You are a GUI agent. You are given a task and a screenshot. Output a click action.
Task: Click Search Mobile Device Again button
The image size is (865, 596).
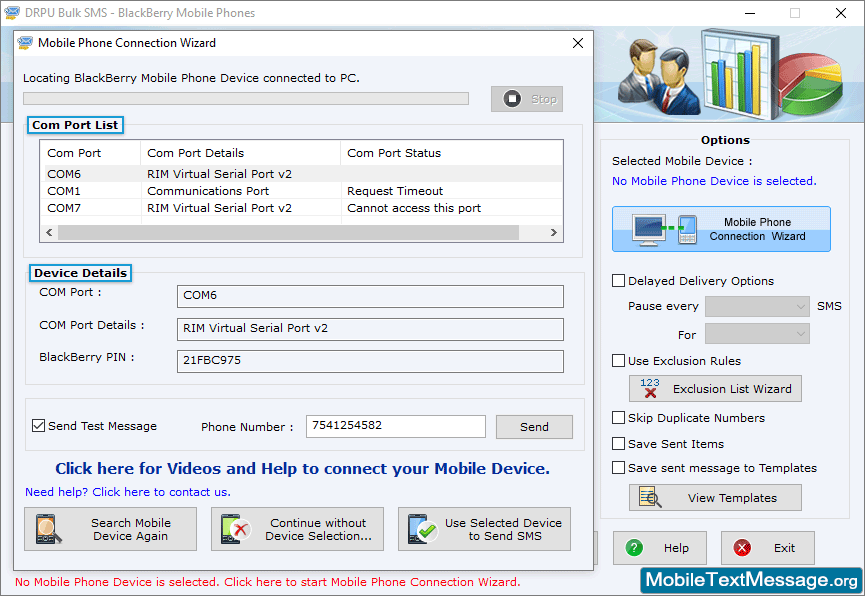pos(110,529)
